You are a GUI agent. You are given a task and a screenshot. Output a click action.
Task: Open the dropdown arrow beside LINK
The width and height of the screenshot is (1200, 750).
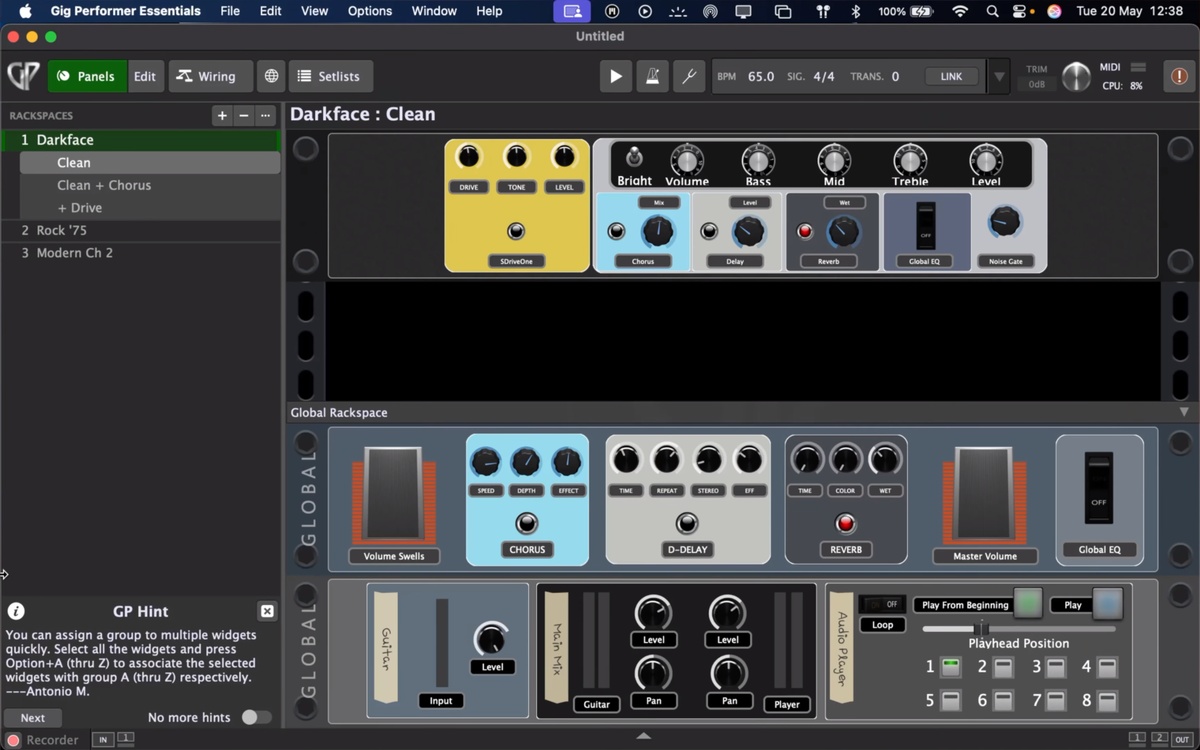tap(998, 76)
